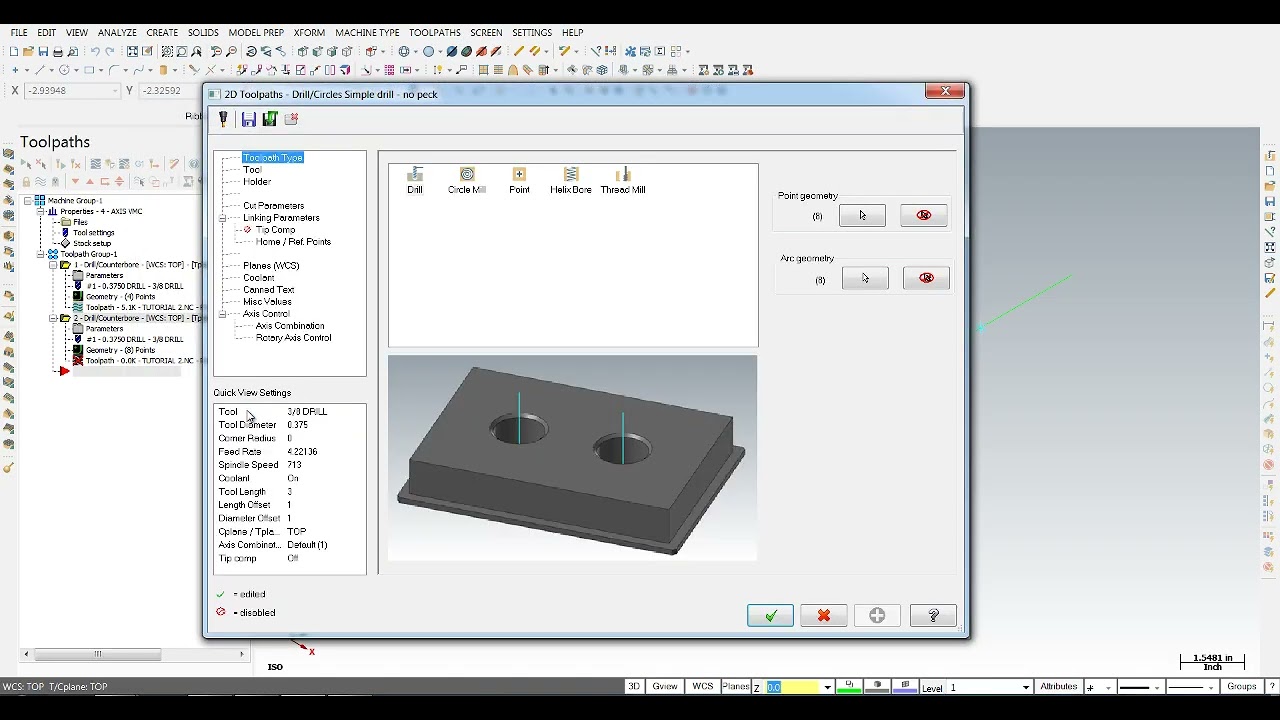Click the green reload parameters icon in dialog
Screen dimensions: 1280x720
269,119
